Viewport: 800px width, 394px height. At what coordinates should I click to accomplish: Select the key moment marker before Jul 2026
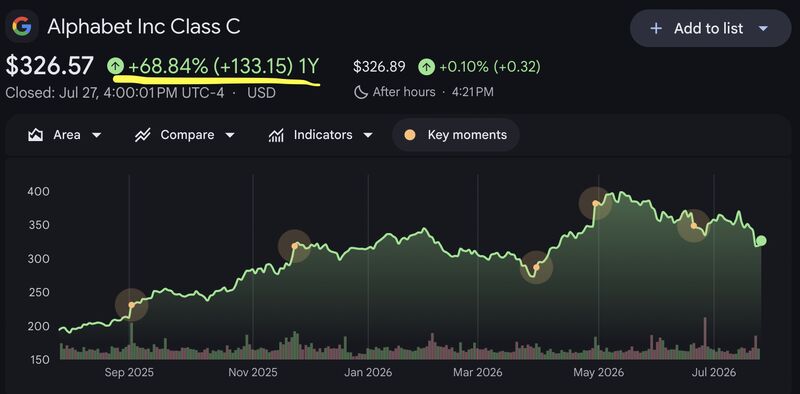tap(693, 226)
